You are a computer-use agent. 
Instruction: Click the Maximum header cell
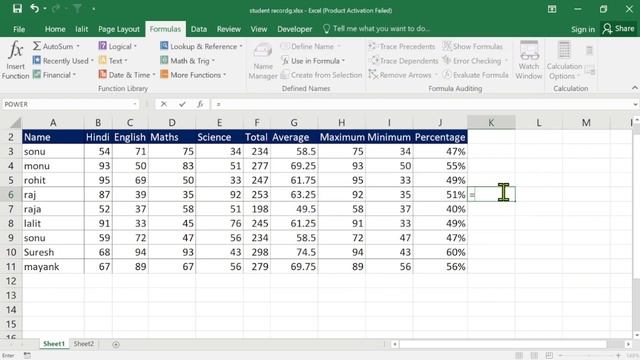coord(342,137)
